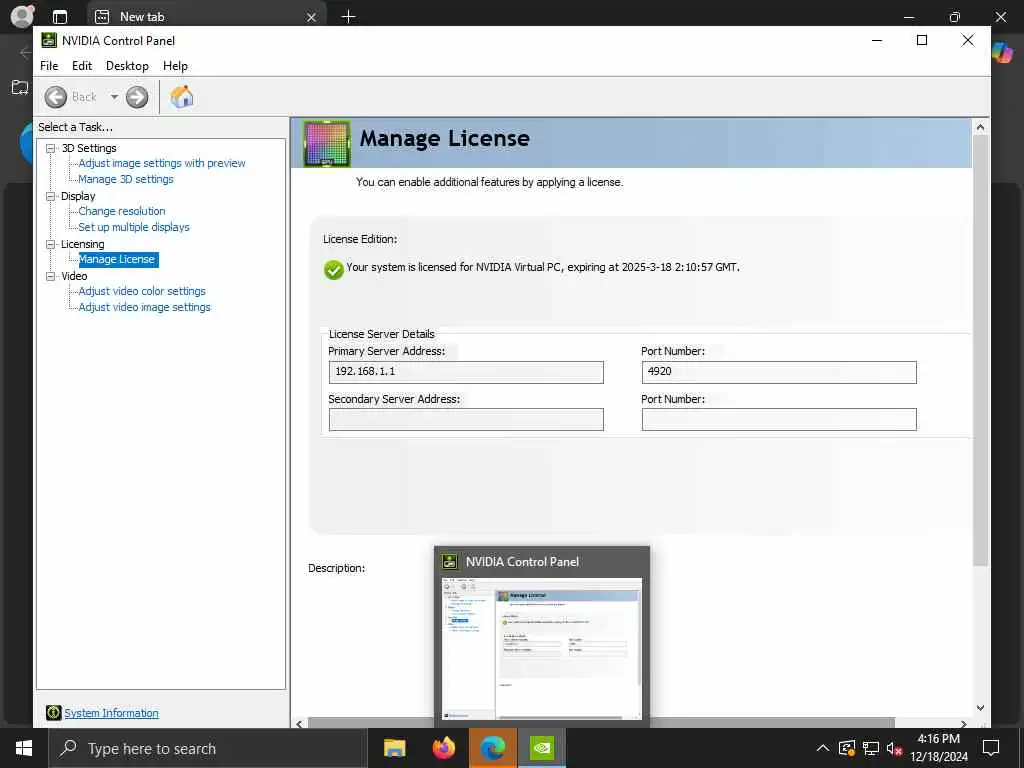Click the vertical scrollbar down arrow
1024x768 pixels.
point(980,708)
